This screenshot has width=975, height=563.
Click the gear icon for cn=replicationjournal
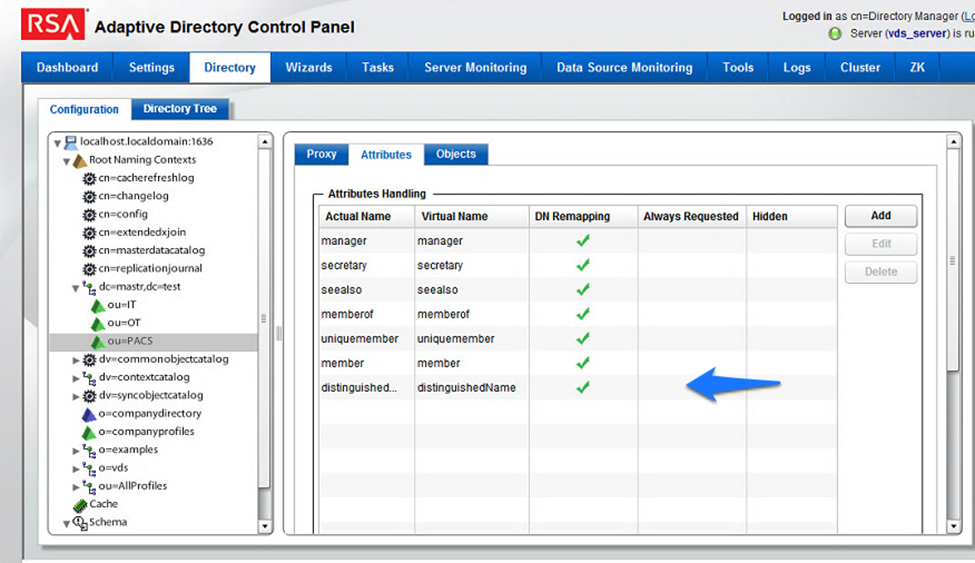tap(89, 269)
